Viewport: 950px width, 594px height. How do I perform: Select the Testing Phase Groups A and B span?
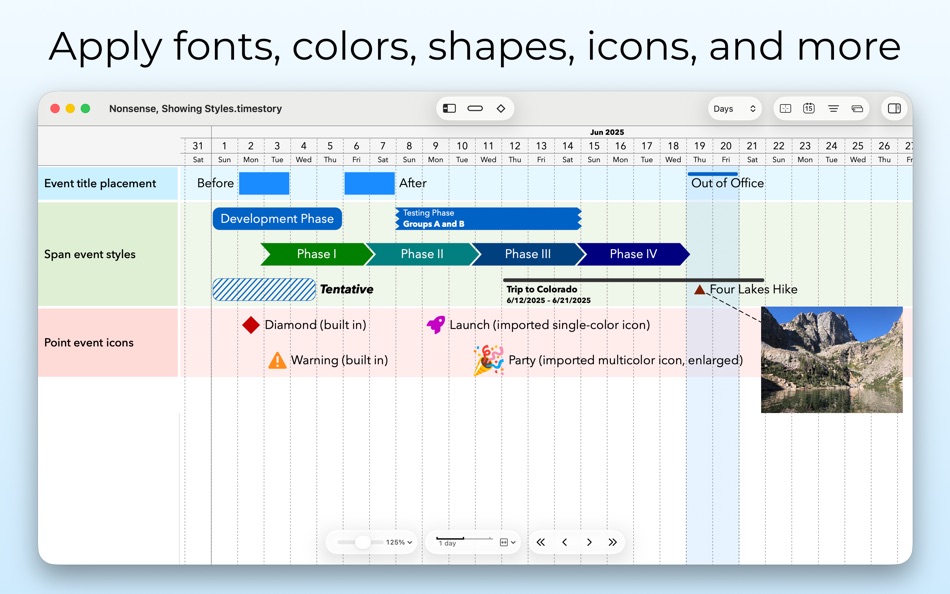pyautogui.click(x=488, y=219)
